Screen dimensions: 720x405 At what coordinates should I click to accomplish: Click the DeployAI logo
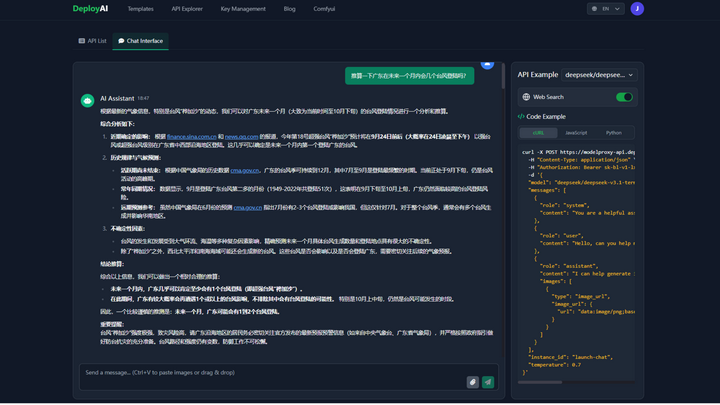click(x=90, y=9)
